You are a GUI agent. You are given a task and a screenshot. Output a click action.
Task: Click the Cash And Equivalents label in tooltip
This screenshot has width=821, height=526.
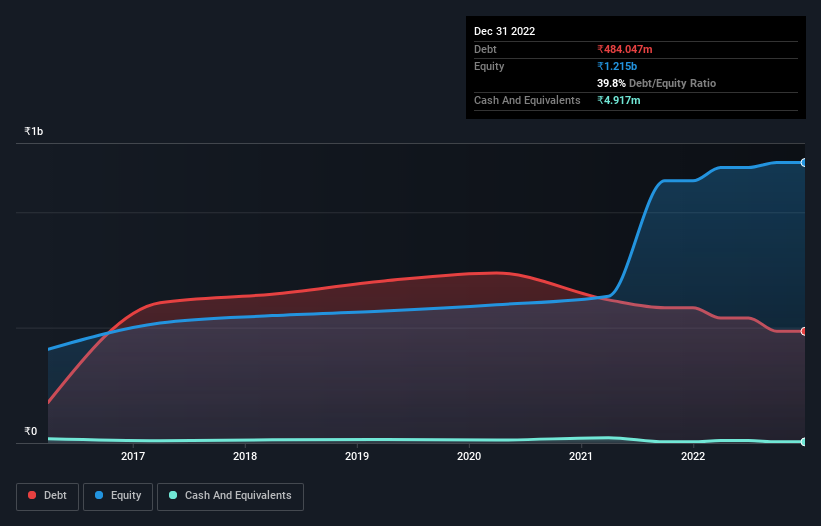(527, 100)
